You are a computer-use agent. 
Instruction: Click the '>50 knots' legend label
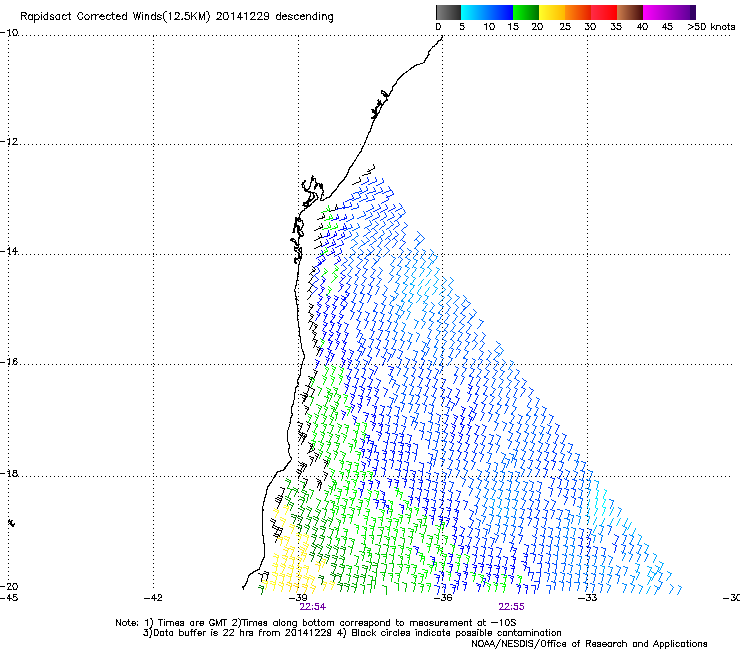point(711,27)
